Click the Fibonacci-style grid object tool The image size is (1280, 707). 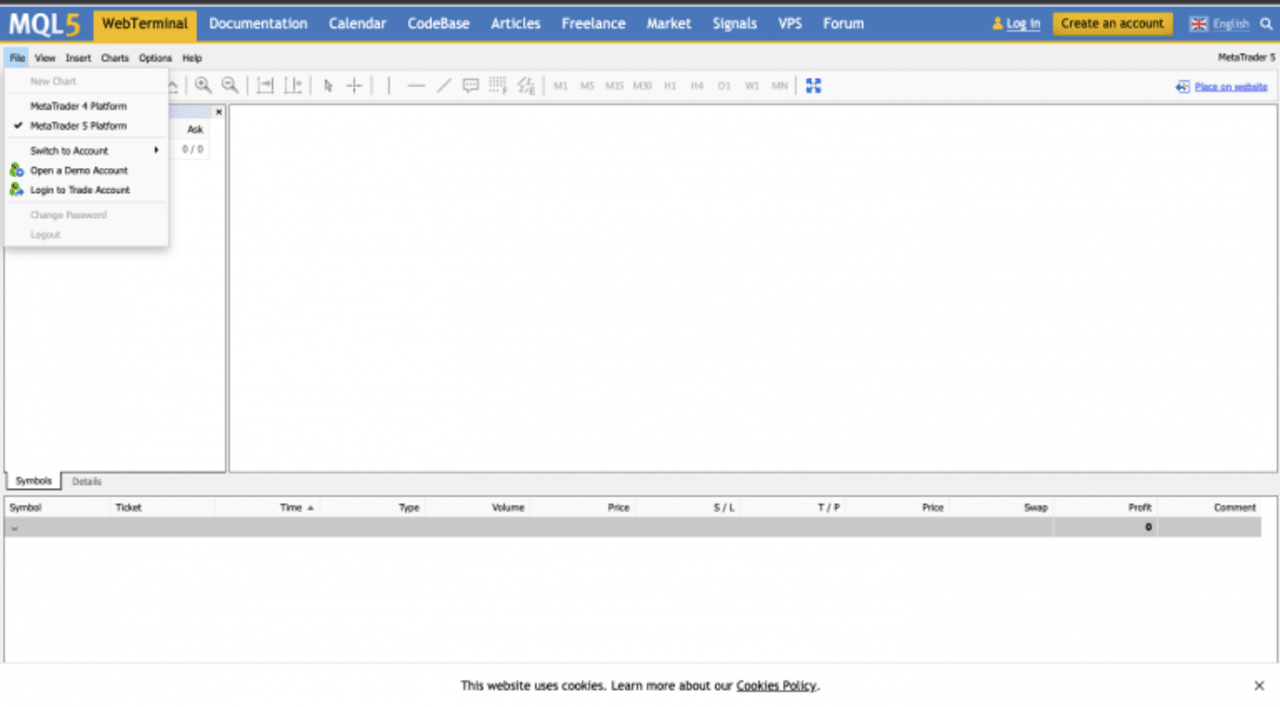click(498, 86)
